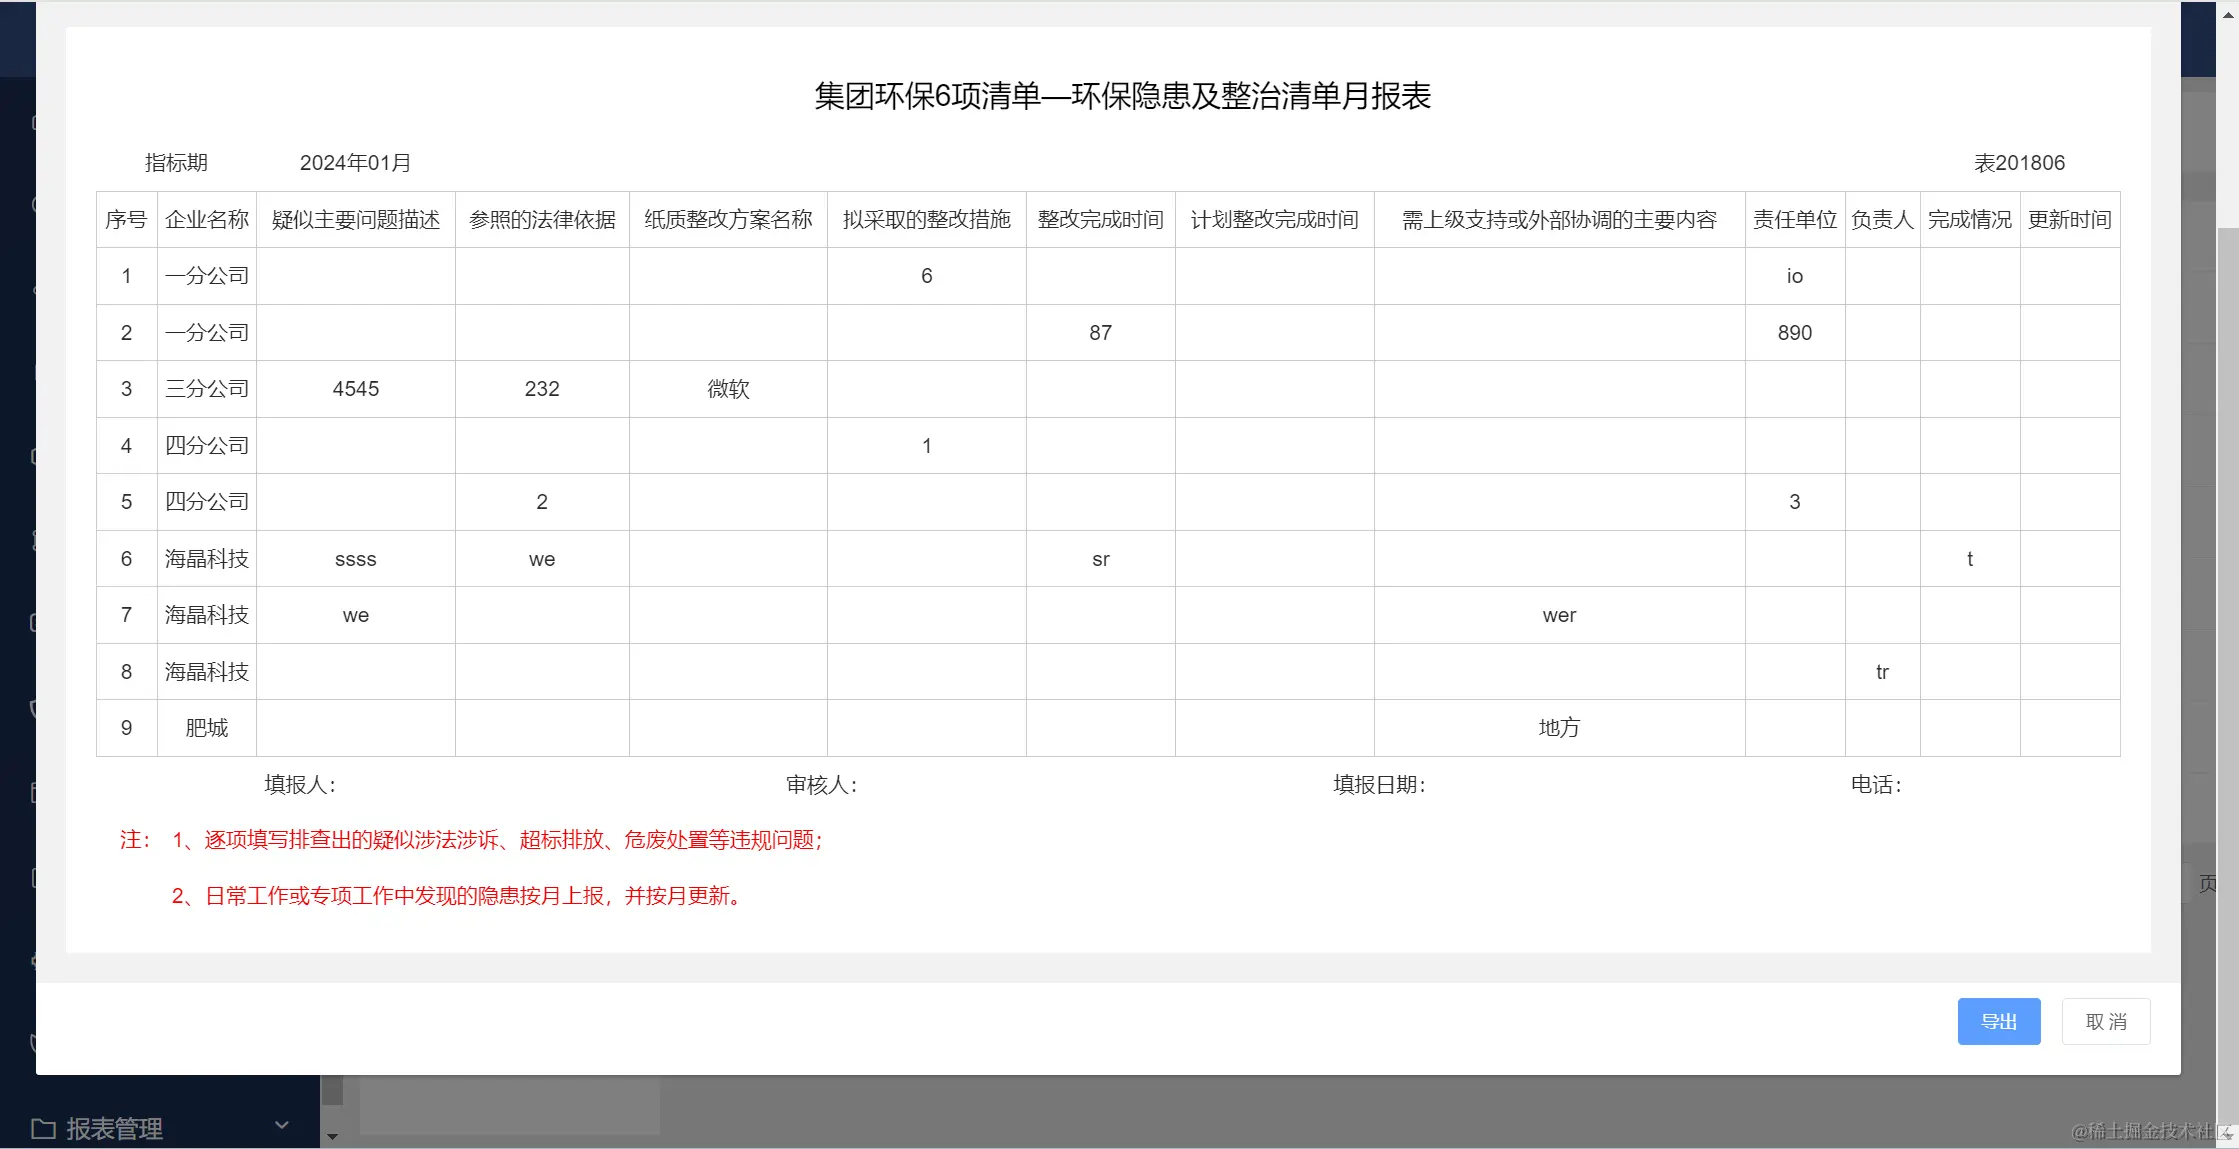Select the 微软 cell in row 3
The image size is (2239, 1149).
click(x=728, y=389)
